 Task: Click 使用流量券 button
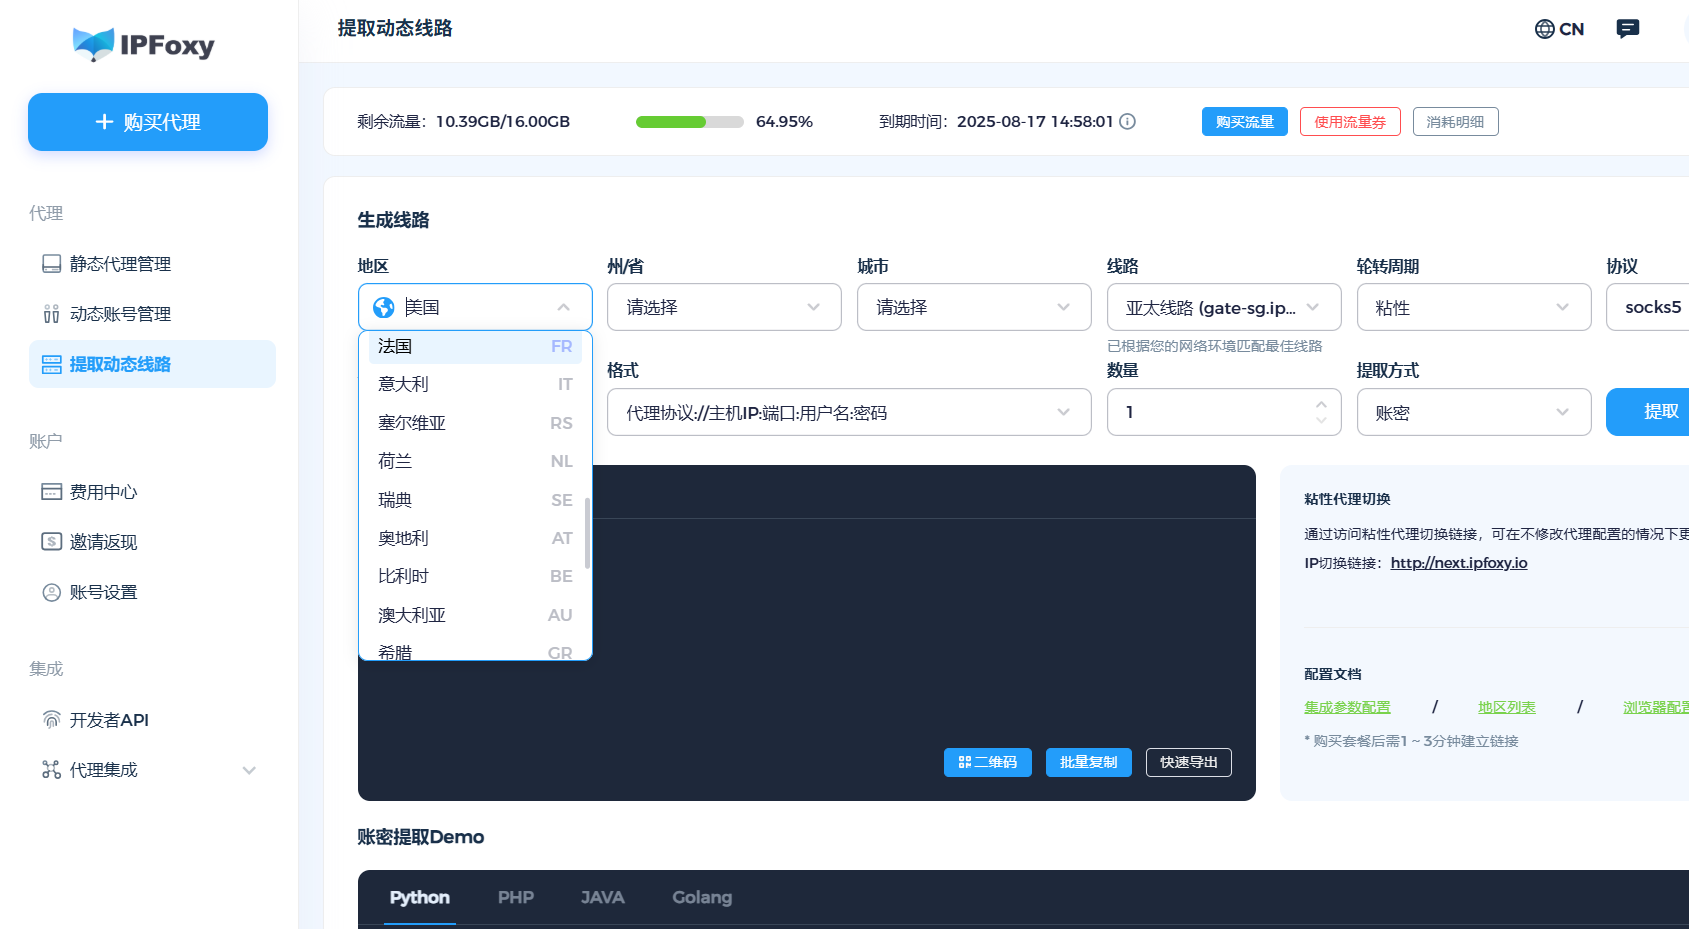tap(1350, 122)
